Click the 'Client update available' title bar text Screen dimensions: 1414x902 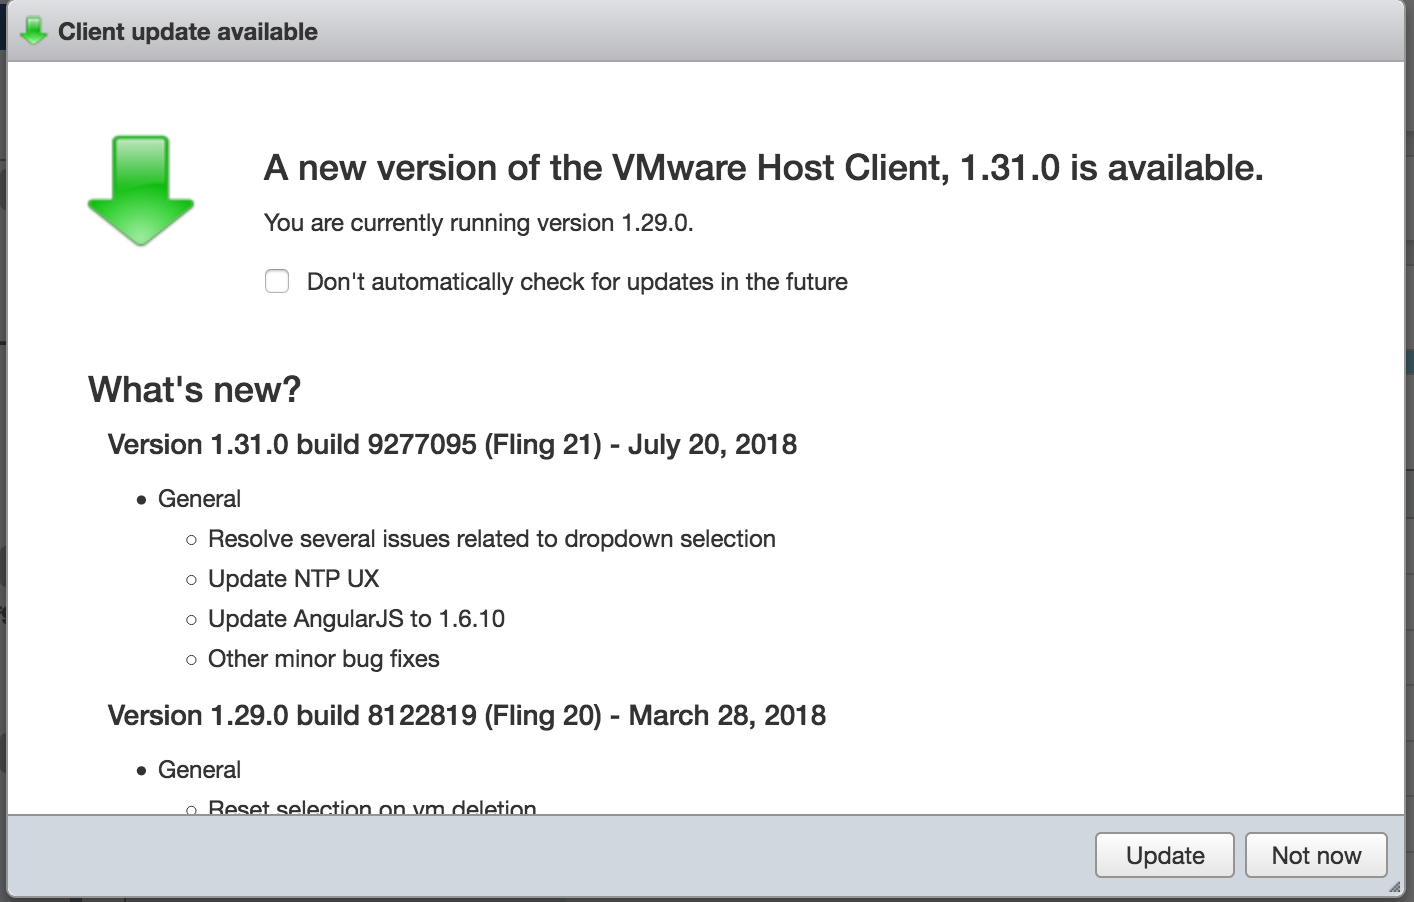[x=188, y=31]
